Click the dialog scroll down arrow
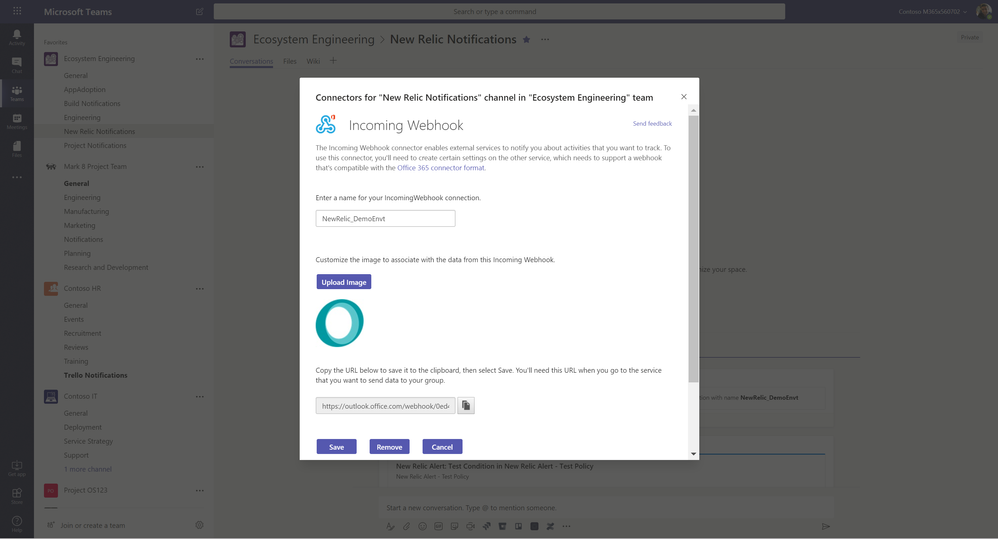This screenshot has height=539, width=998. point(693,454)
